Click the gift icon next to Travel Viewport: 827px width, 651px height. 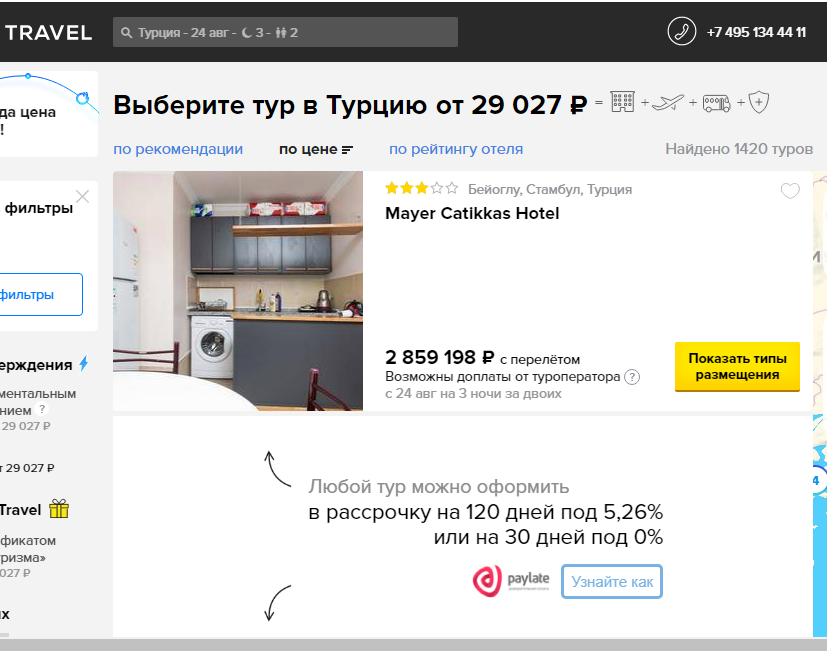59,509
